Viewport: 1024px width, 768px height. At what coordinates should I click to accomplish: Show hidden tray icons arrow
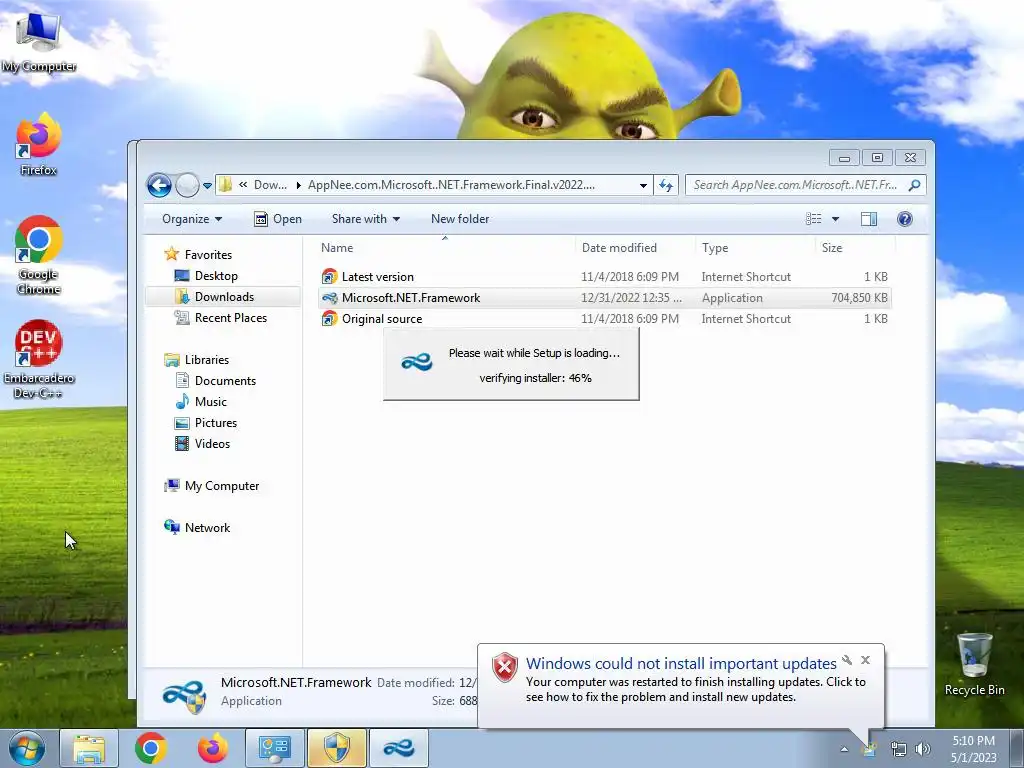844,749
